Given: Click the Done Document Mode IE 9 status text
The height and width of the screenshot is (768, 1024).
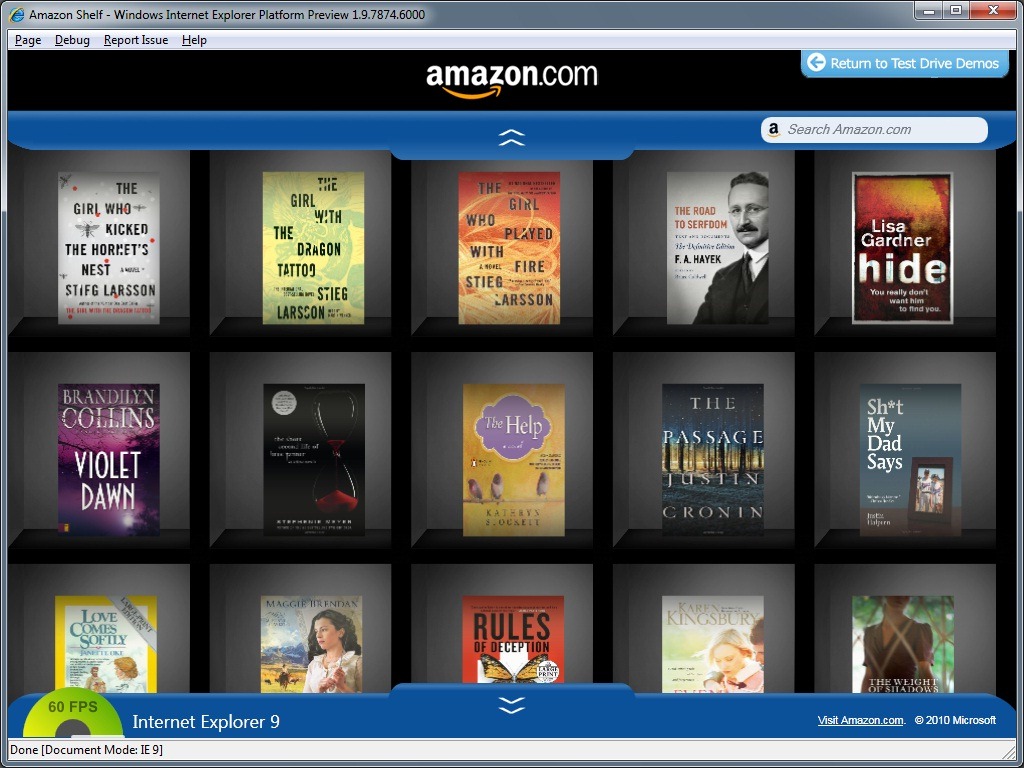Looking at the screenshot, I should click(86, 750).
